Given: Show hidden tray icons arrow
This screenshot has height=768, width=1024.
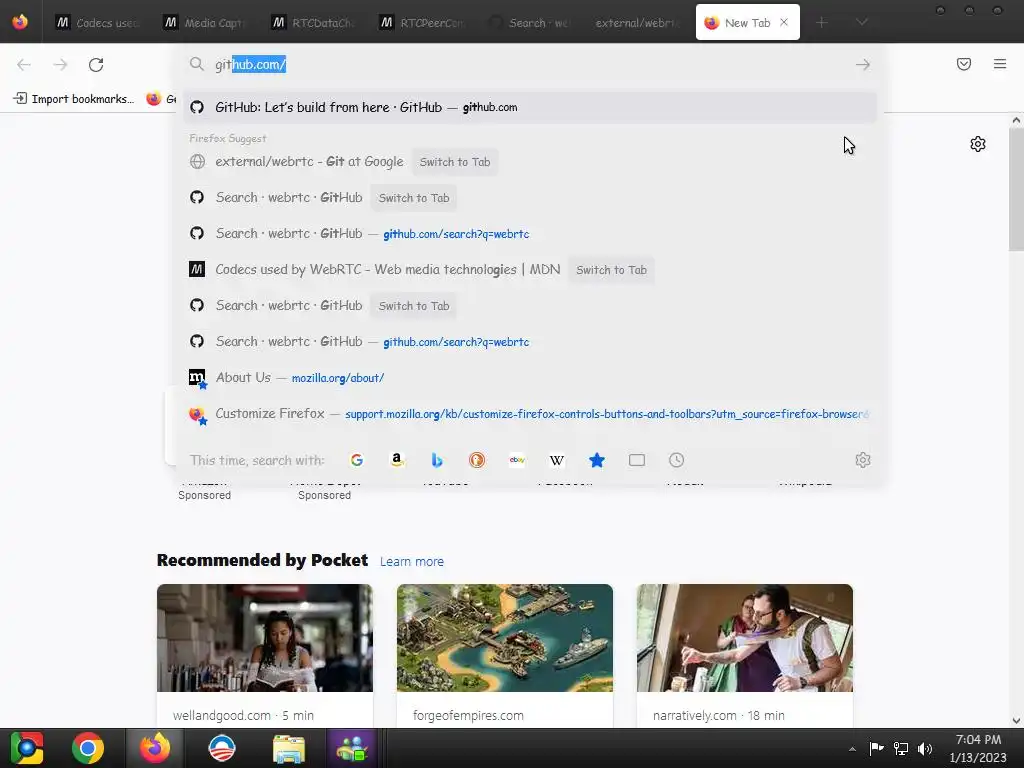Looking at the screenshot, I should point(852,749).
